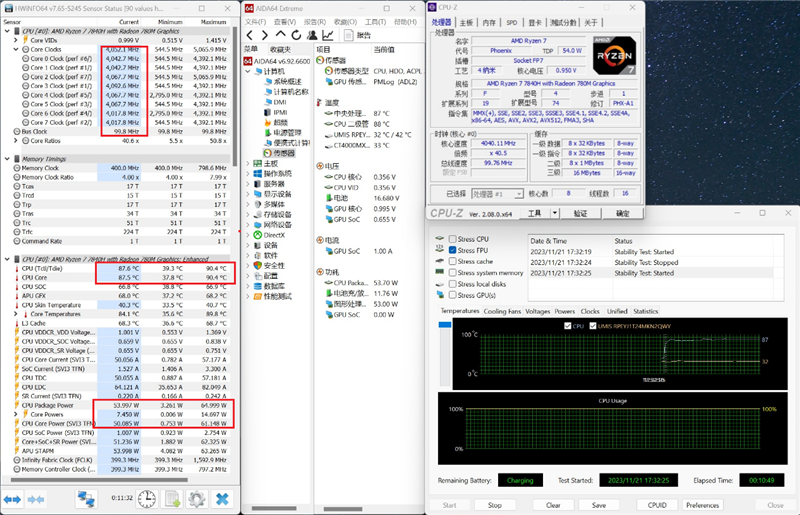Toggle CPU graph legend checkbox
The height and width of the screenshot is (515, 800).
568,326
